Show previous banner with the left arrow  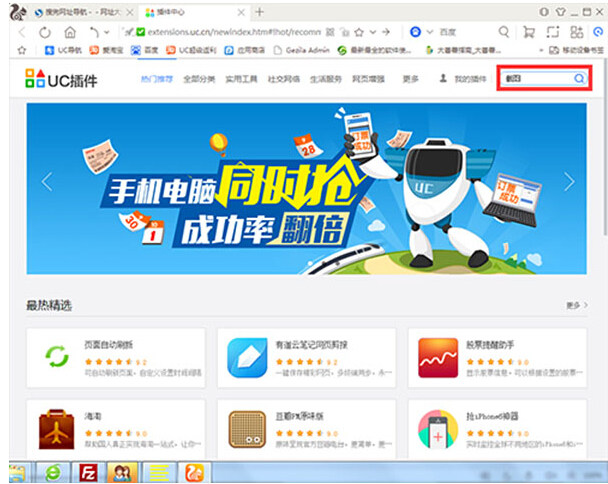click(x=47, y=182)
